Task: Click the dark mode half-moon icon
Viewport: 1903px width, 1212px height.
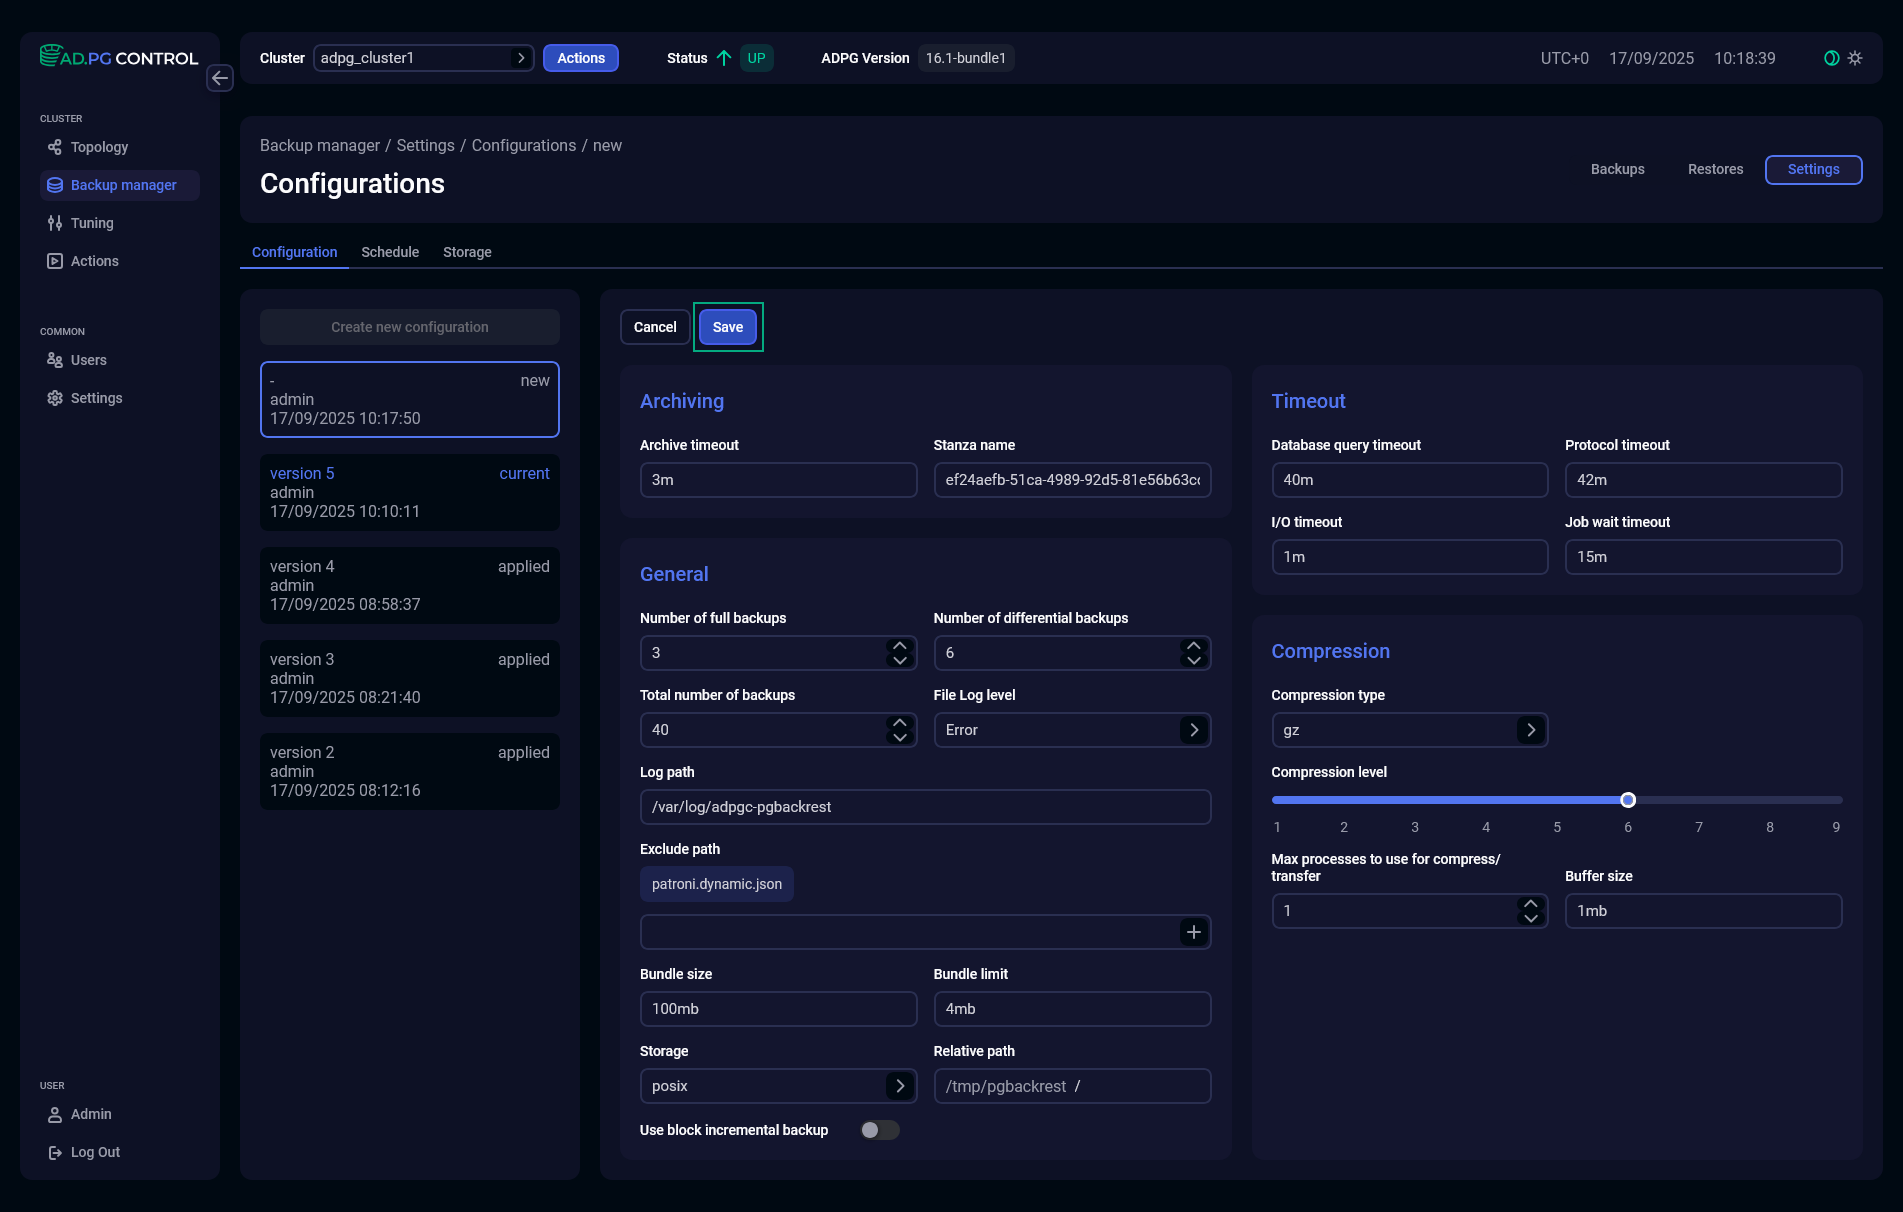Action: pyautogui.click(x=1831, y=58)
